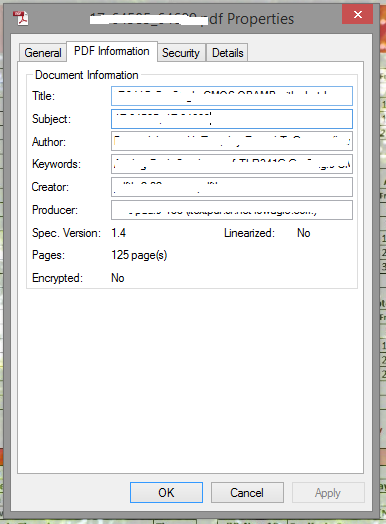Switch to the General tab
386x524 pixels.
[x=43, y=53]
